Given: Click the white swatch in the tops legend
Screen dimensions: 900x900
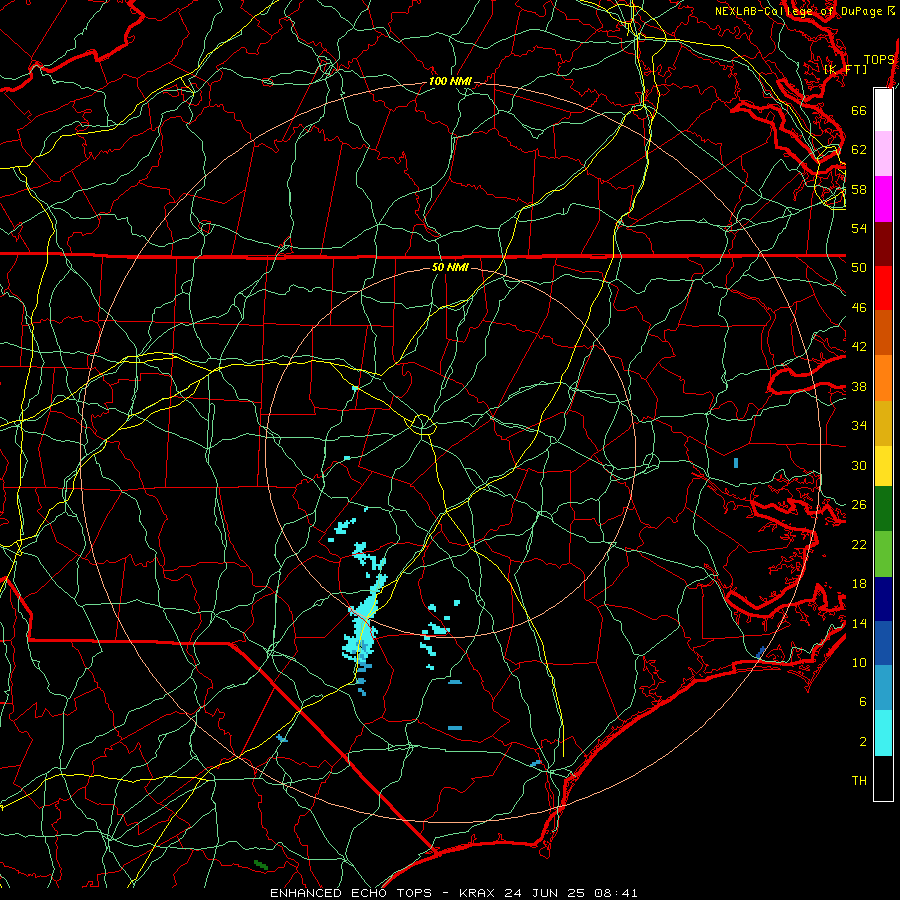Looking at the screenshot, I should pos(883,110).
